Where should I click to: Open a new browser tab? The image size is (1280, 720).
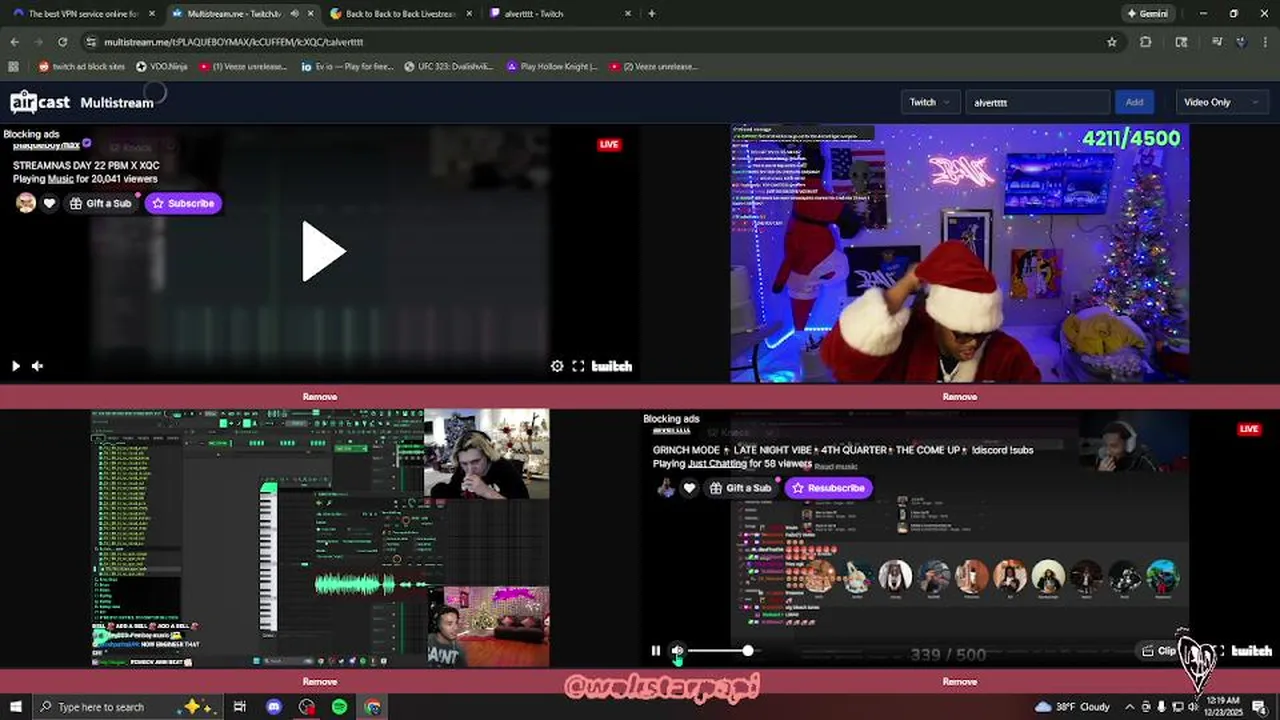(651, 14)
